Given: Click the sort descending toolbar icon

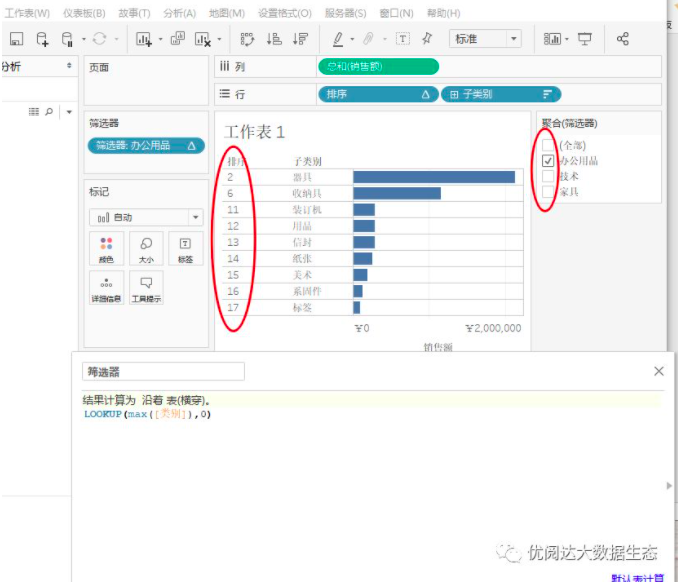Looking at the screenshot, I should pos(300,39).
